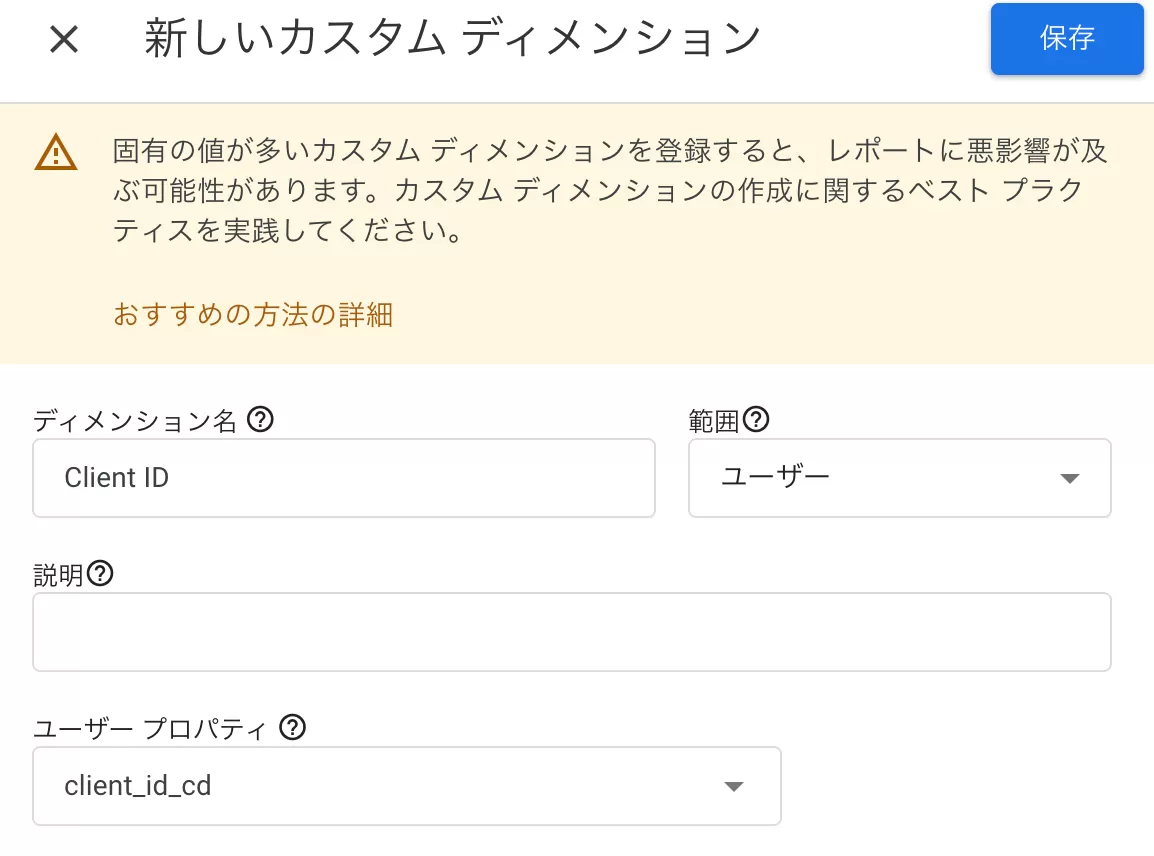
Task: Click the 新しいカスタム ディメンション title
Action: (x=452, y=38)
